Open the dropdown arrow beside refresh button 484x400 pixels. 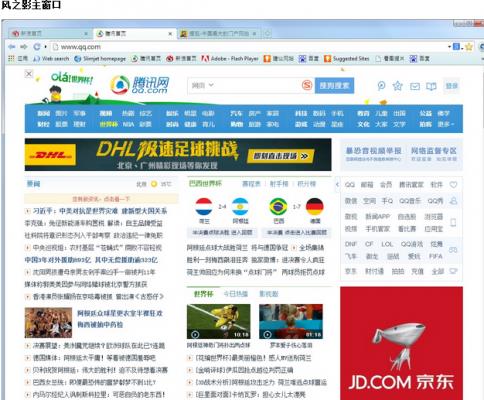click(x=46, y=47)
